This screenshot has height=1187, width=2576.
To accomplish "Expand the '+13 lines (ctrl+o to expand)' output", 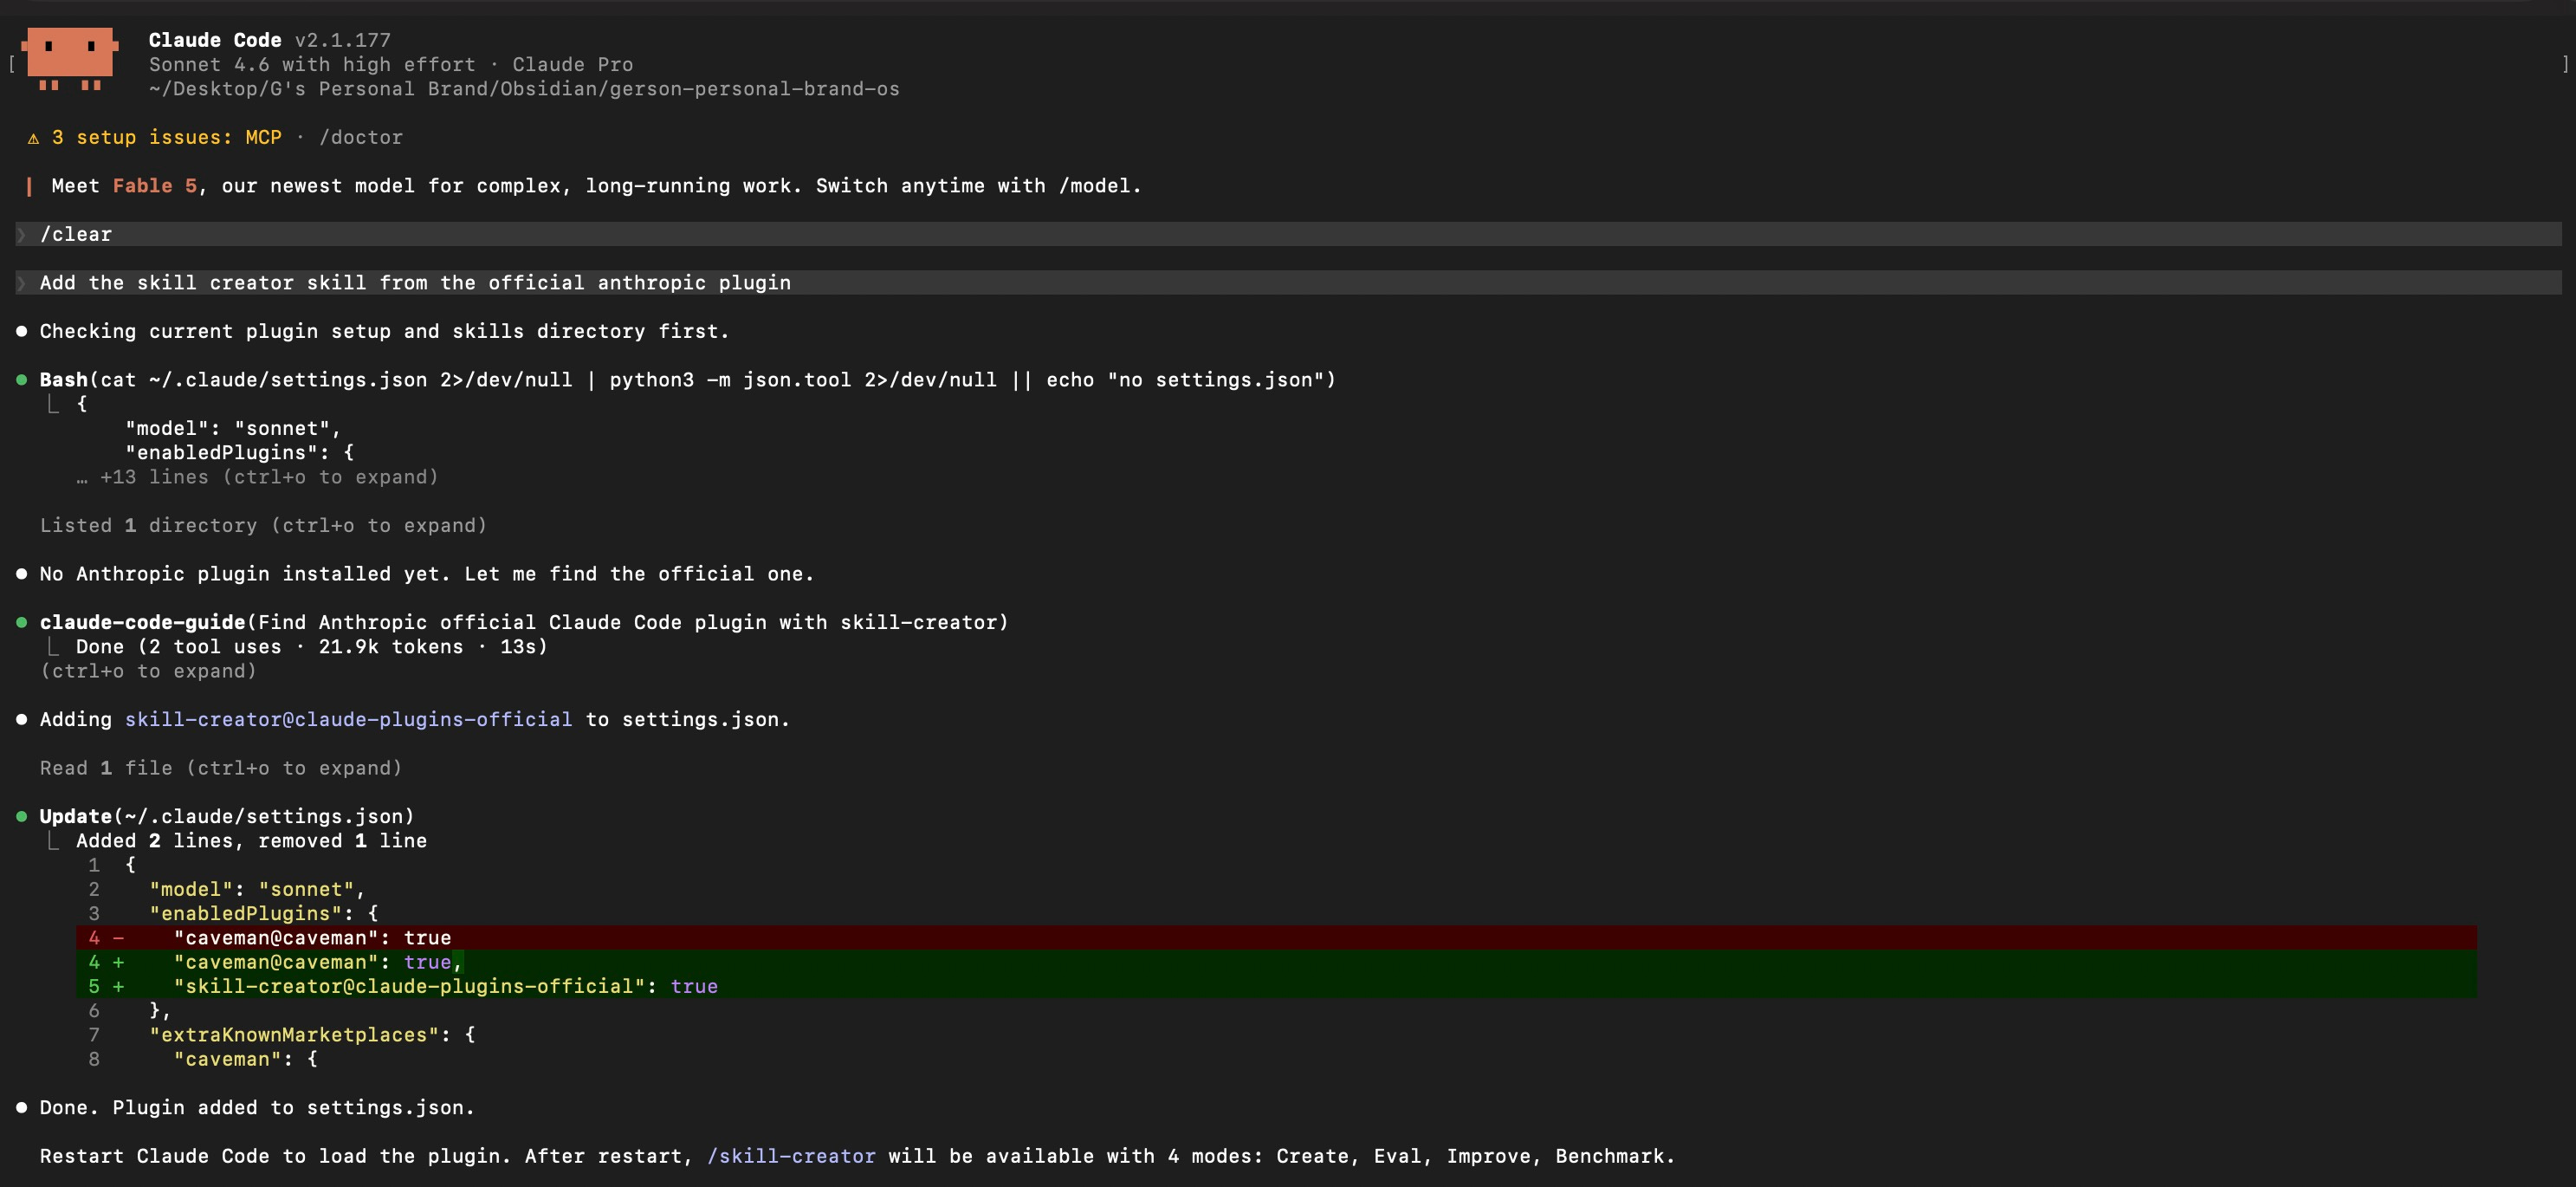I will click(258, 477).
